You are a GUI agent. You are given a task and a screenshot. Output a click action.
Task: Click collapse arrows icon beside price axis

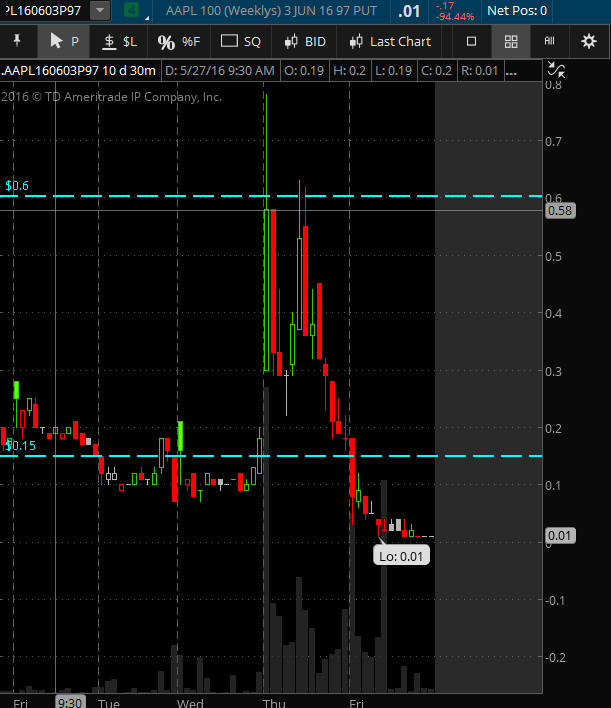(x=556, y=70)
